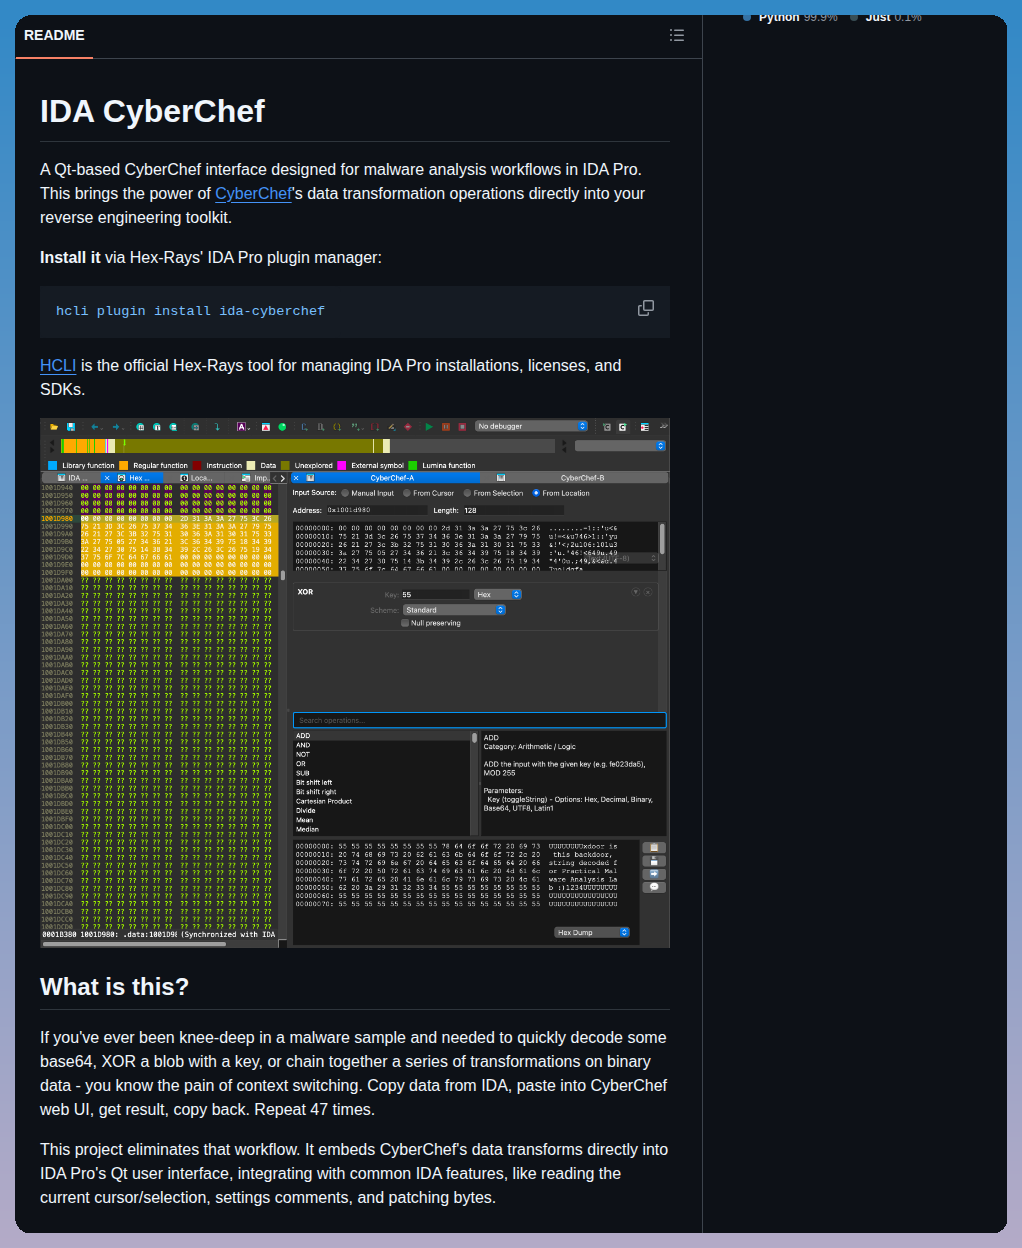Image resolution: width=1022 pixels, height=1248 pixels.
Task: Open the Scheme Standard dropdown
Action: tap(454, 610)
